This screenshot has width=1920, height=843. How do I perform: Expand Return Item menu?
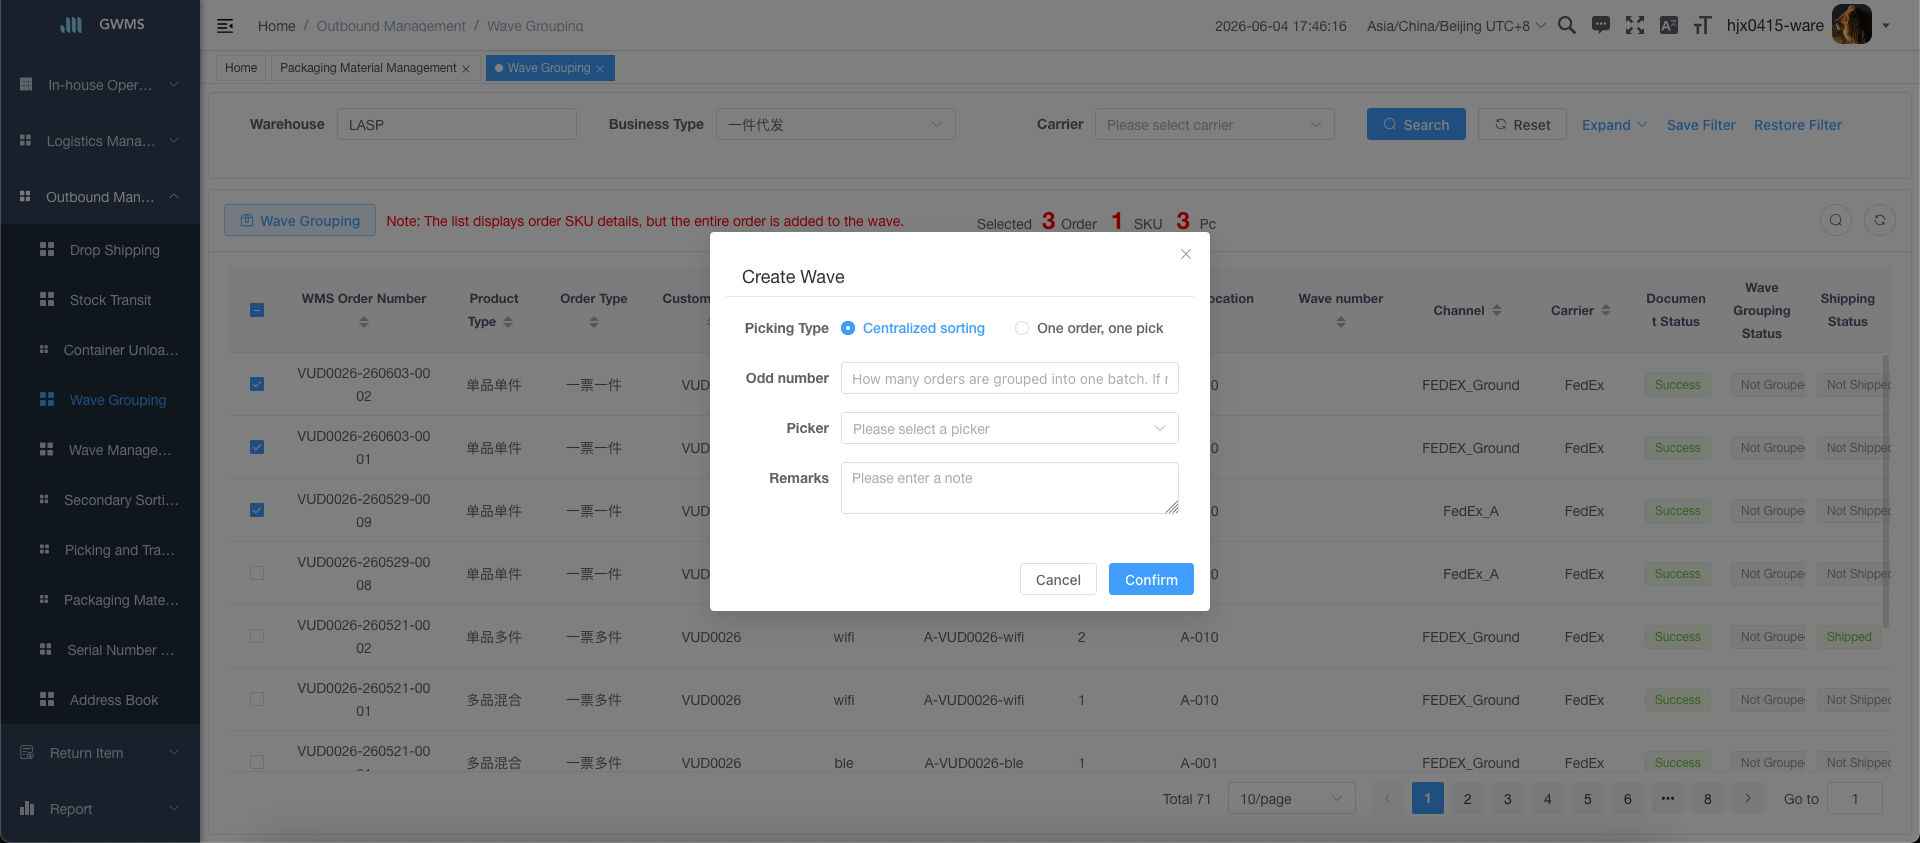click(100, 753)
